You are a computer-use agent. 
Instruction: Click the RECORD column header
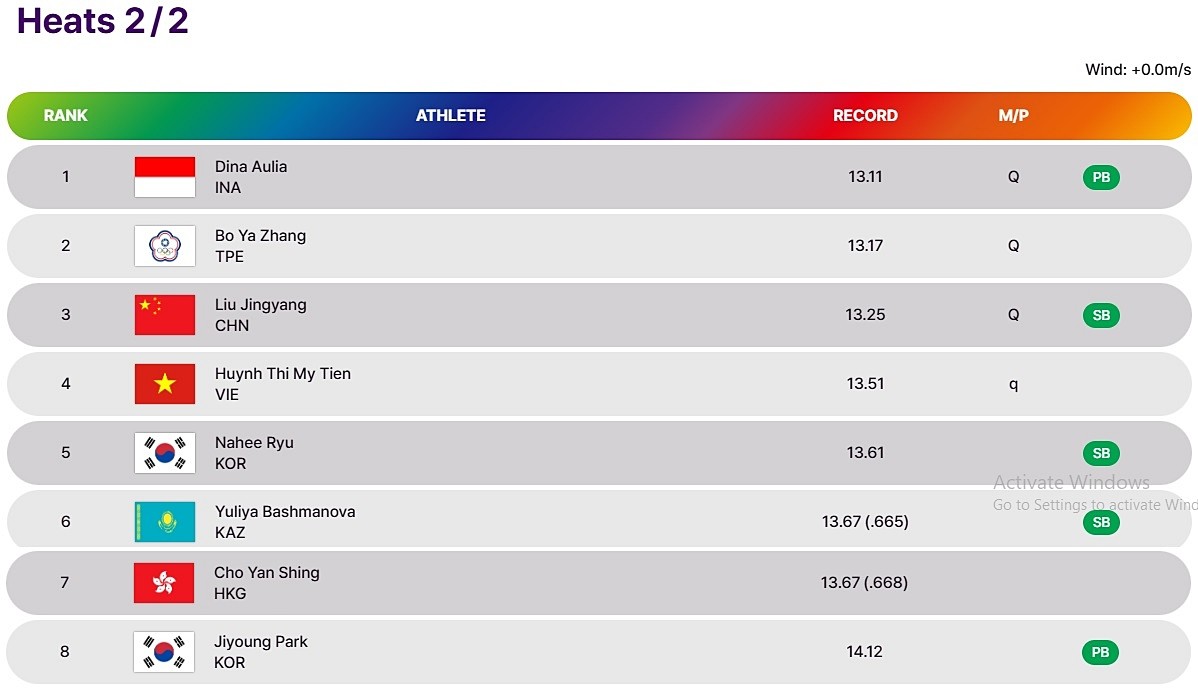tap(865, 115)
